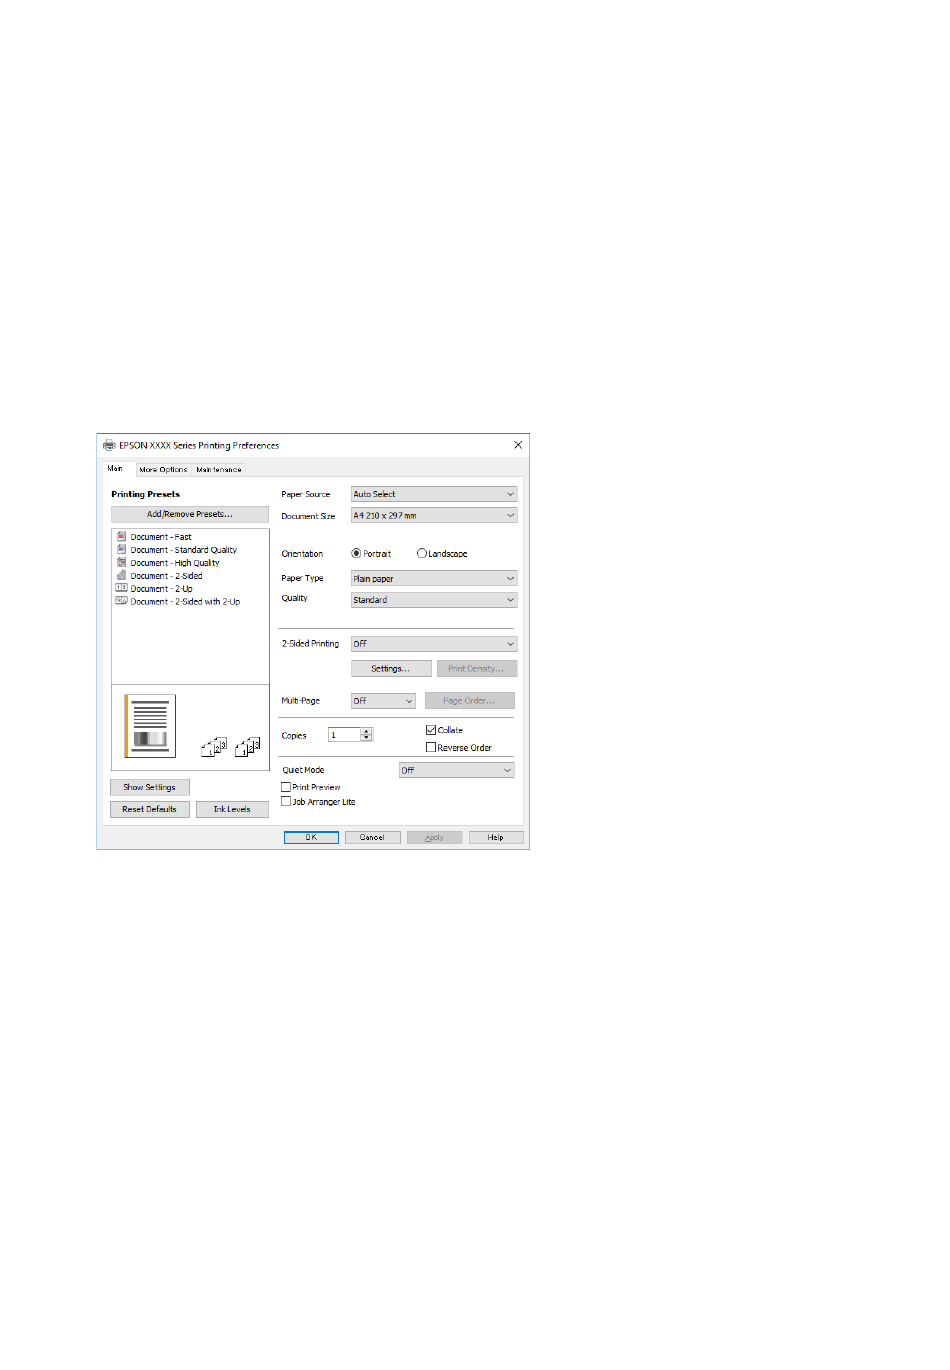Click the Page Order button

pyautogui.click(x=469, y=701)
